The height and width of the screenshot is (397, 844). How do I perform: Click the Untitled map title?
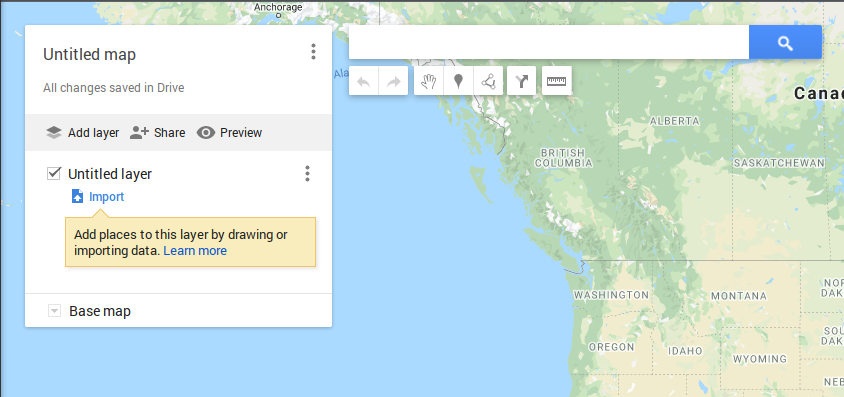click(x=89, y=54)
